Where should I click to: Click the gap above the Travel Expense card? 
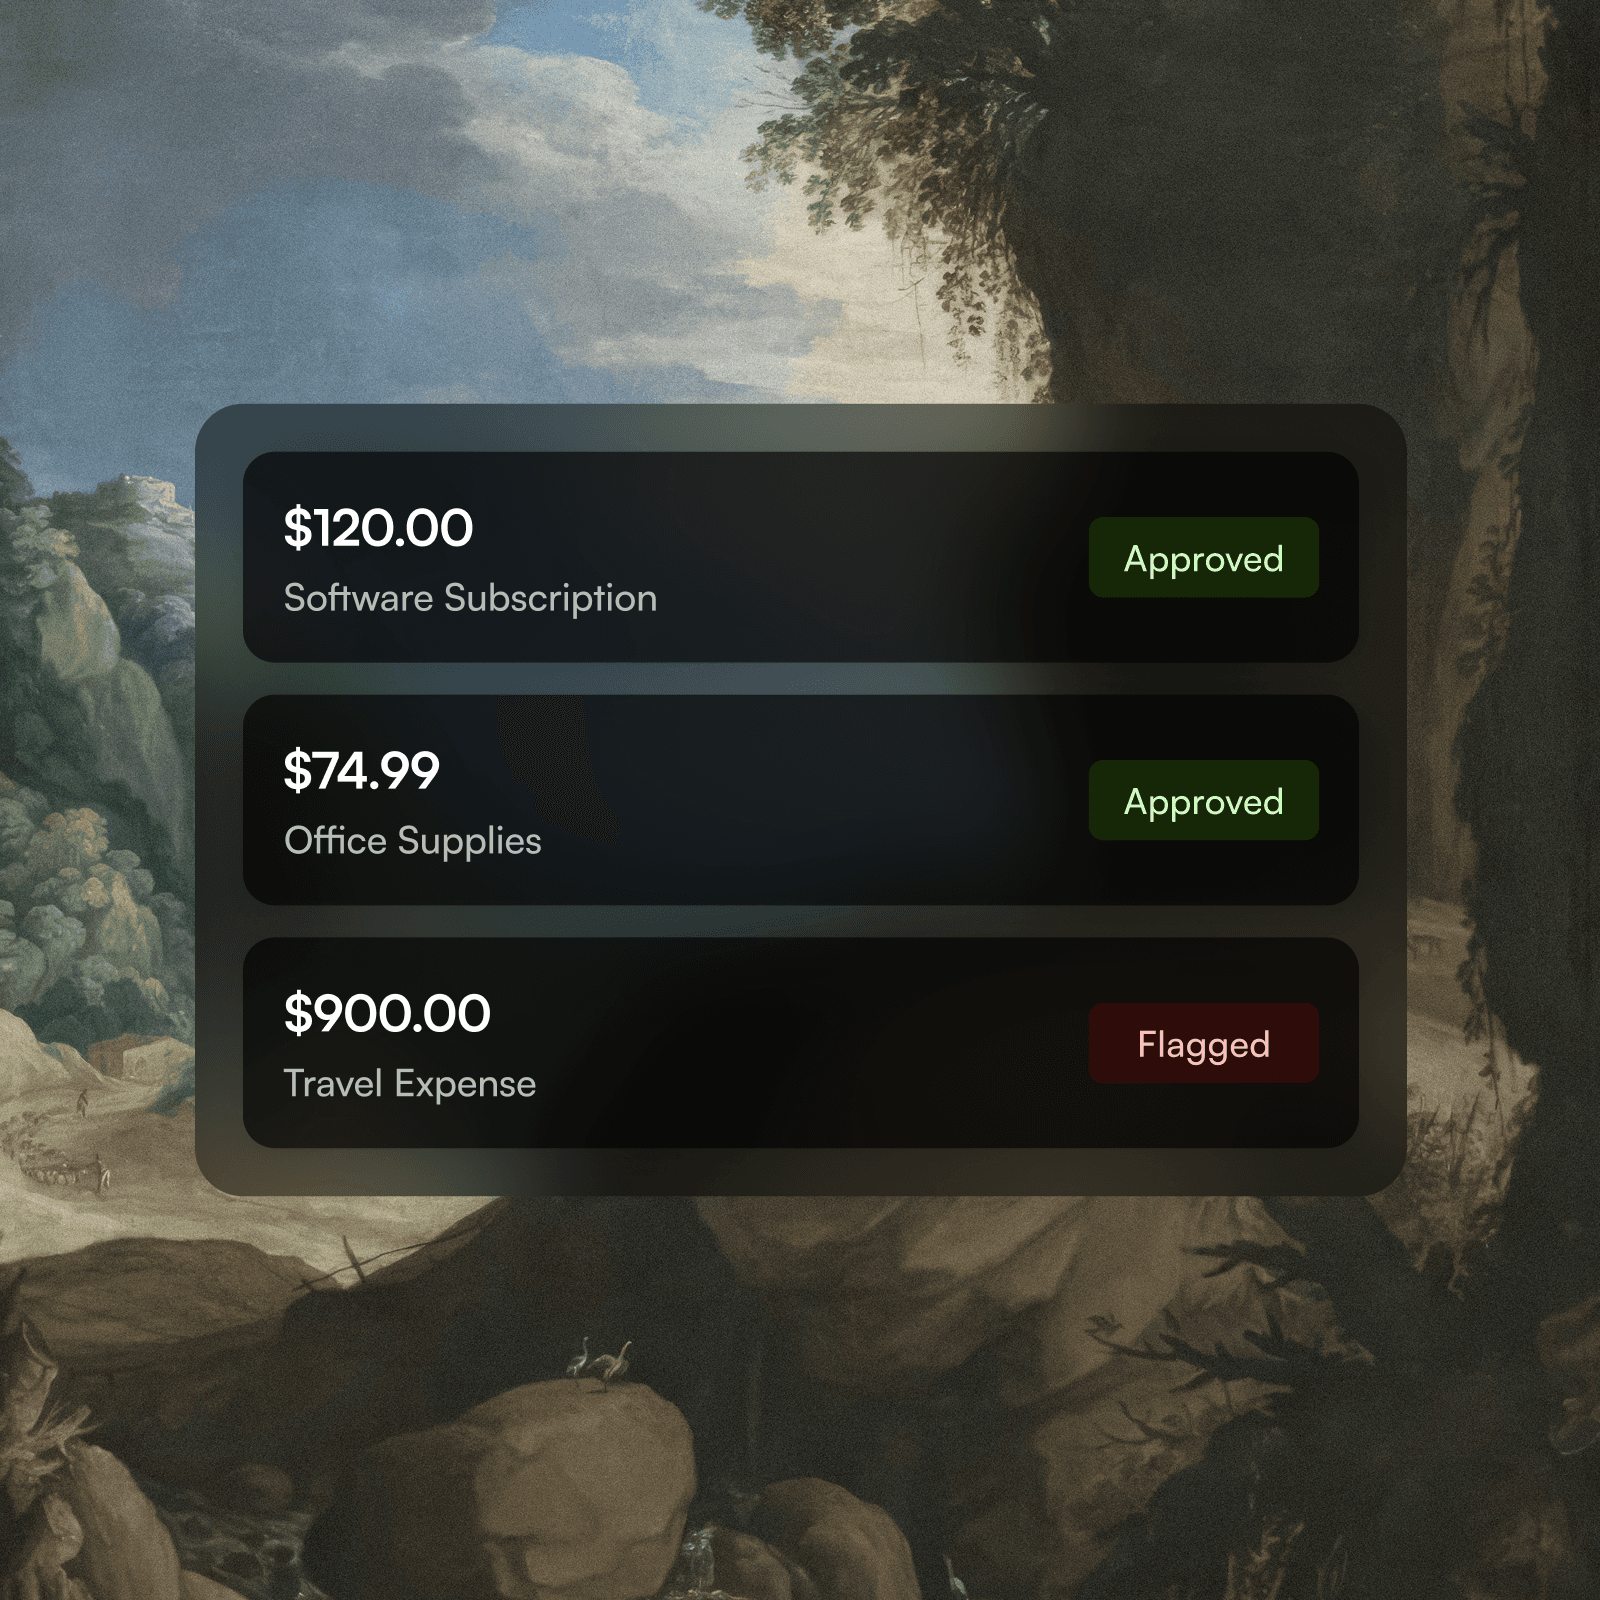800,921
